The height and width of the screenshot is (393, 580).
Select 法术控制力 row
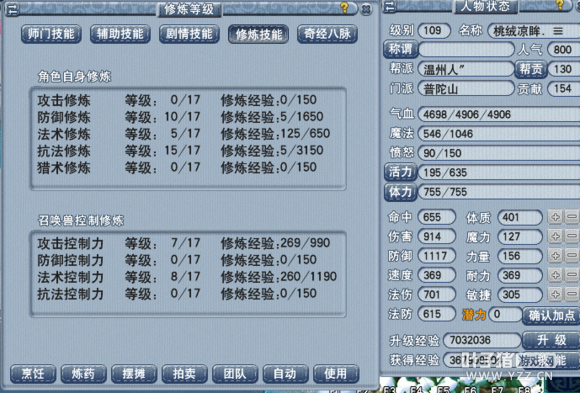(x=187, y=277)
